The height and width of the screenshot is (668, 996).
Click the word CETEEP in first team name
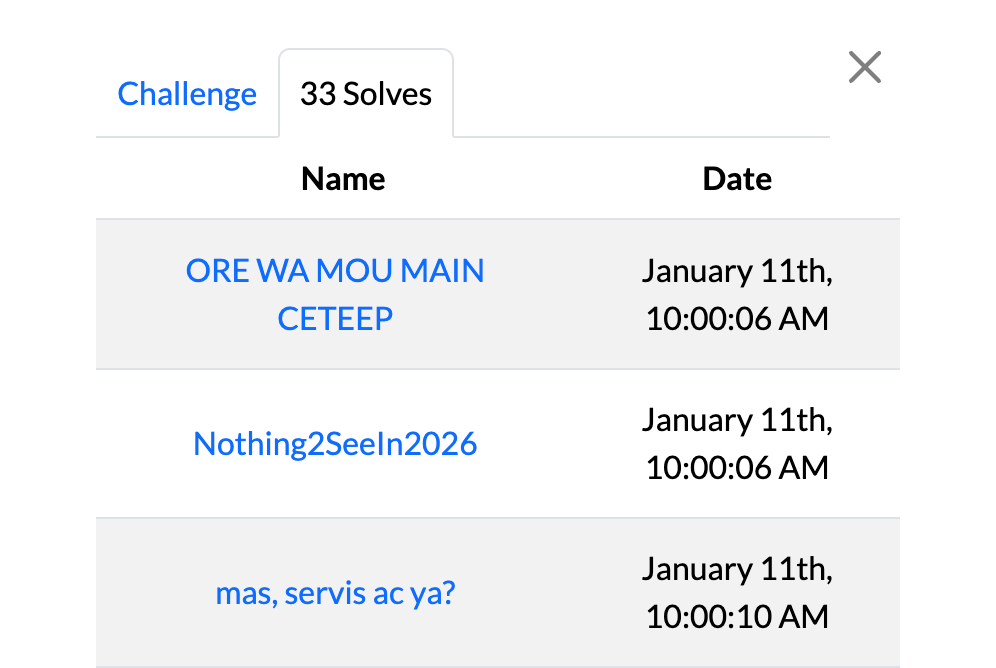[x=335, y=319]
